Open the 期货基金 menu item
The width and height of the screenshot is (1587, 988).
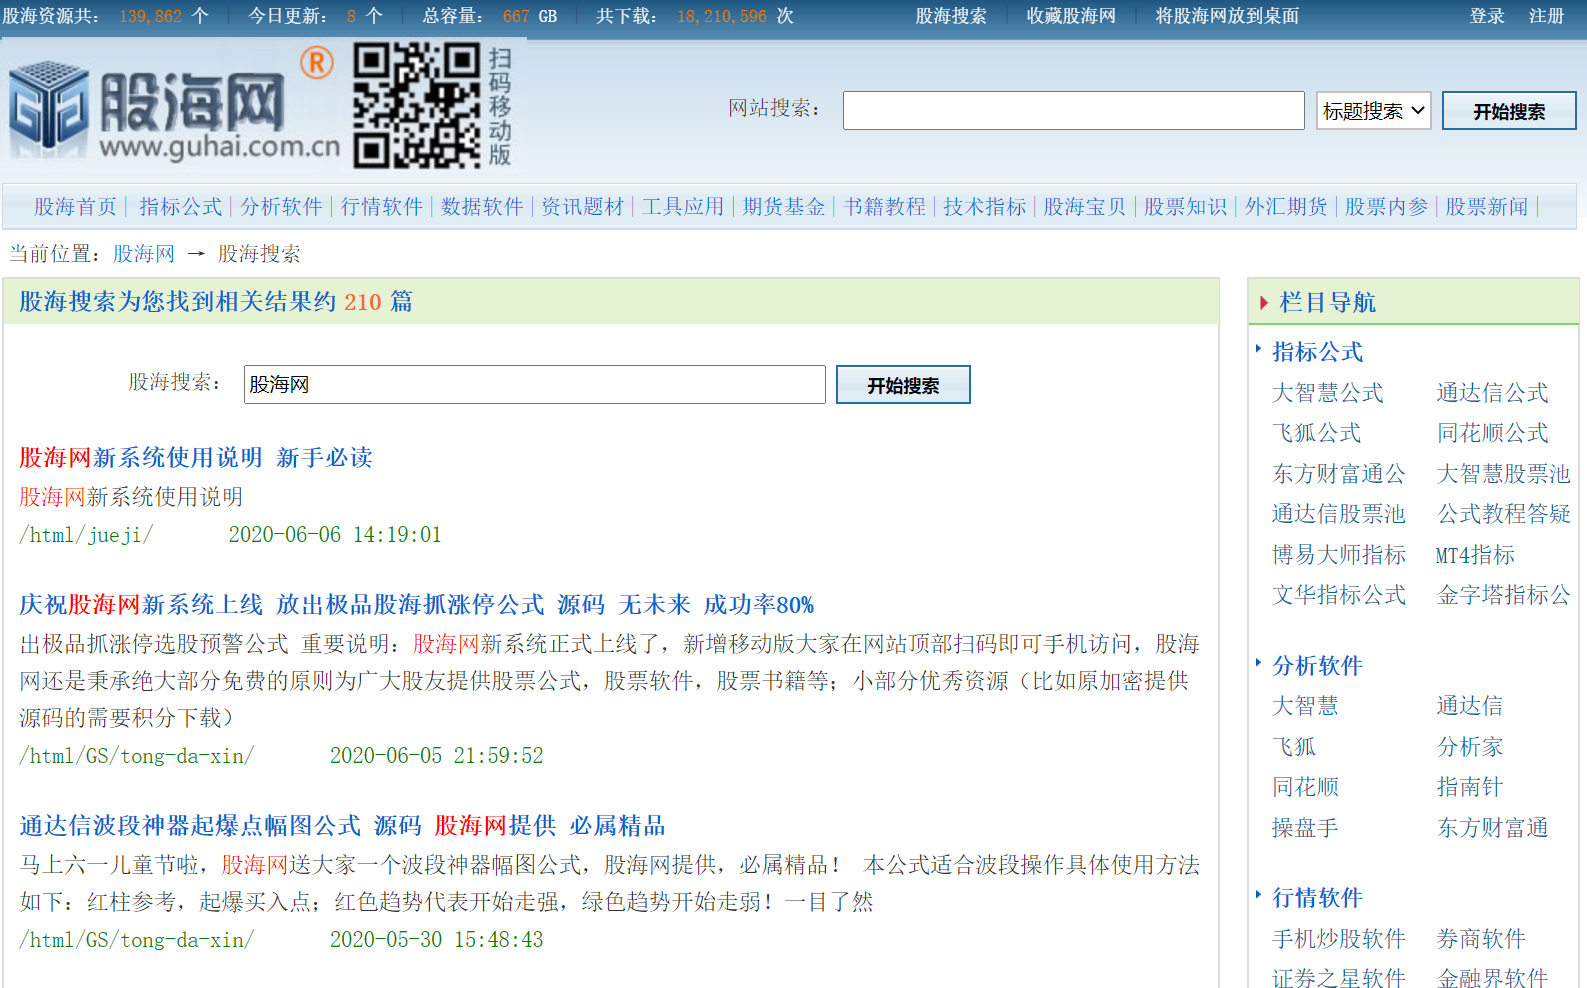coord(784,207)
